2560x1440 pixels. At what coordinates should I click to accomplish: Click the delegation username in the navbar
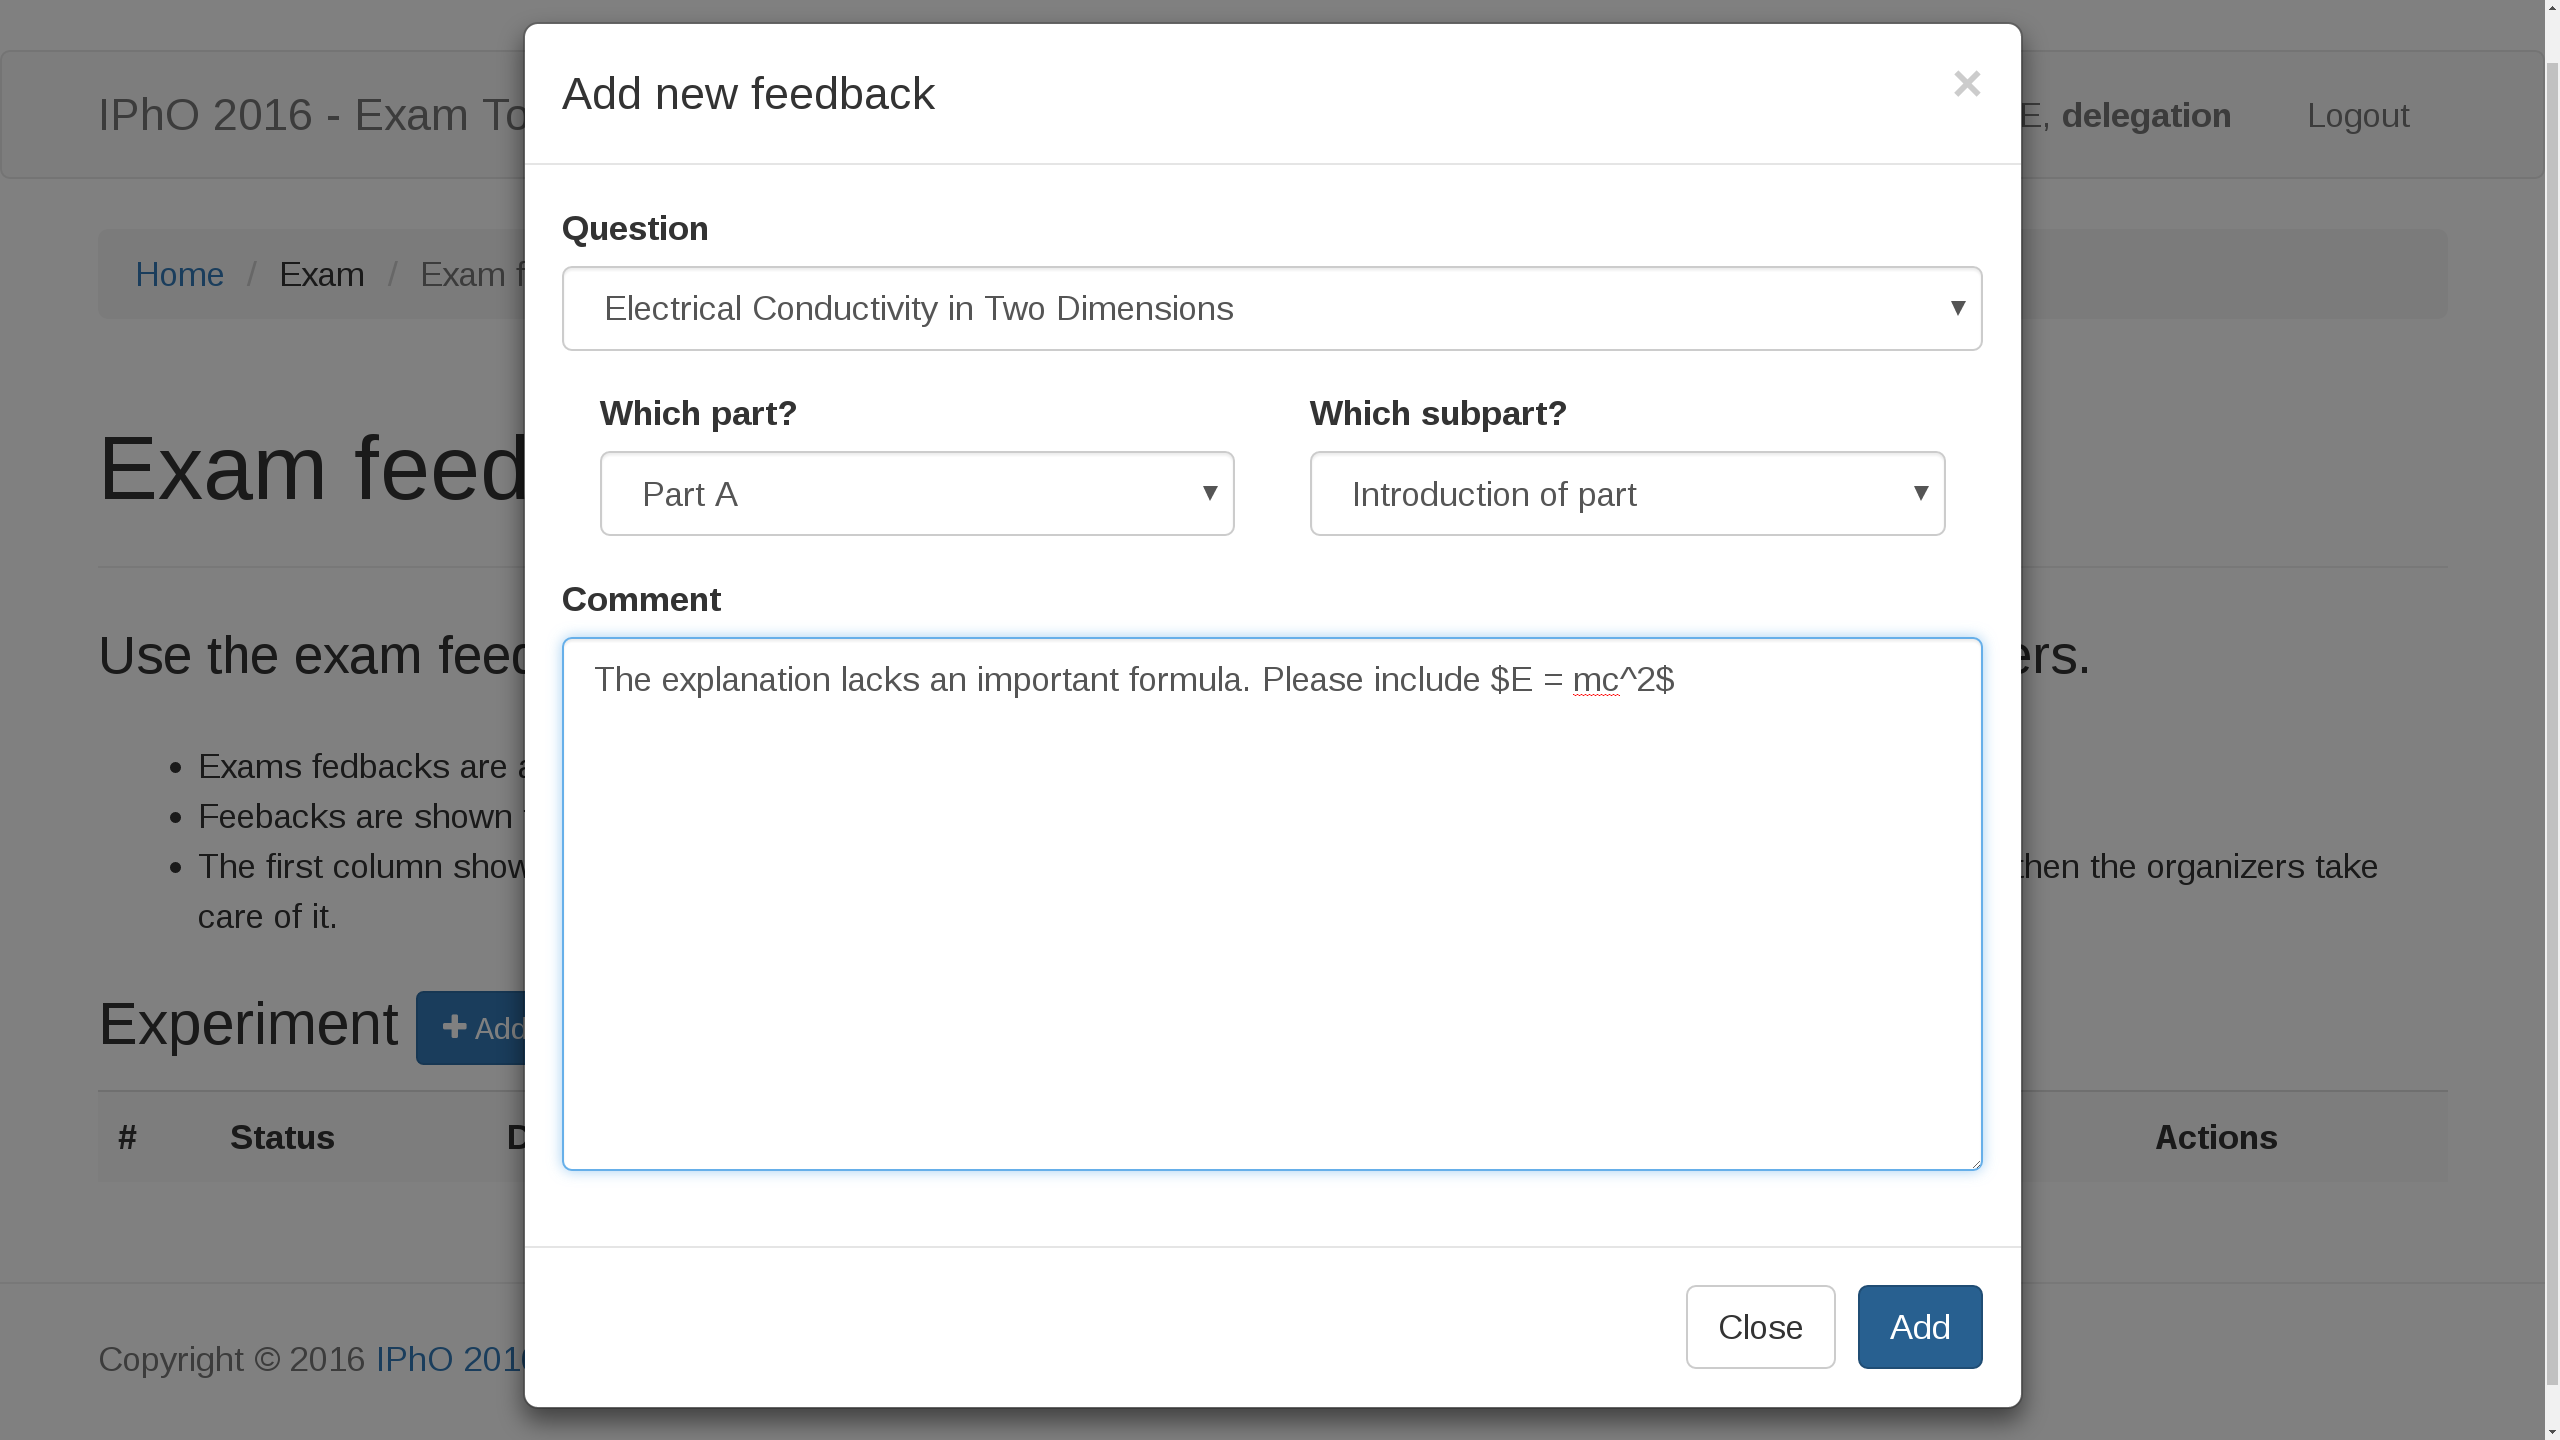pos(2146,115)
